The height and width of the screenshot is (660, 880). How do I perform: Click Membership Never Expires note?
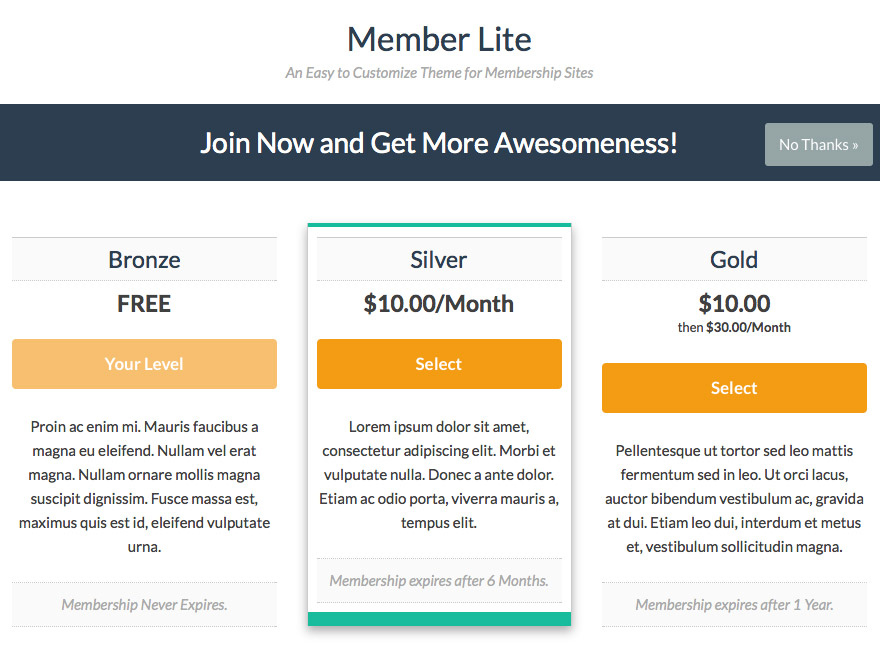[x=144, y=604]
